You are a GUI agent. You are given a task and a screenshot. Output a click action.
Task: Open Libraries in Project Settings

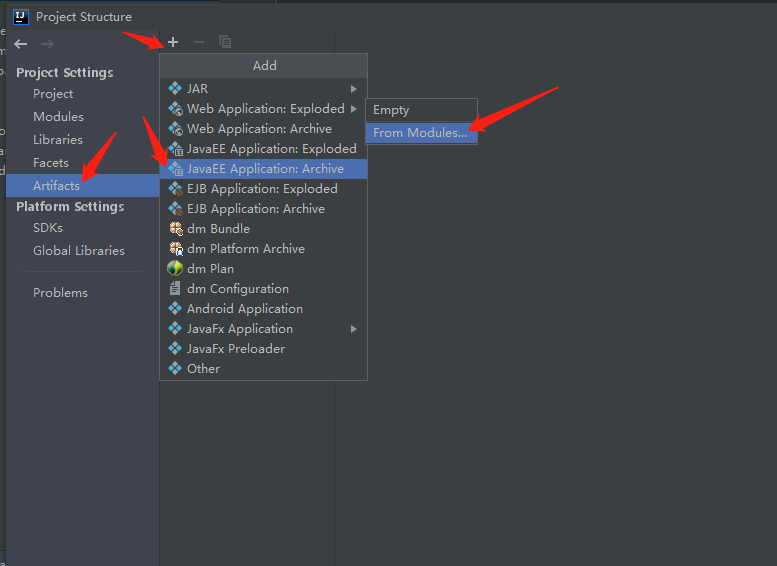[x=82, y=139]
